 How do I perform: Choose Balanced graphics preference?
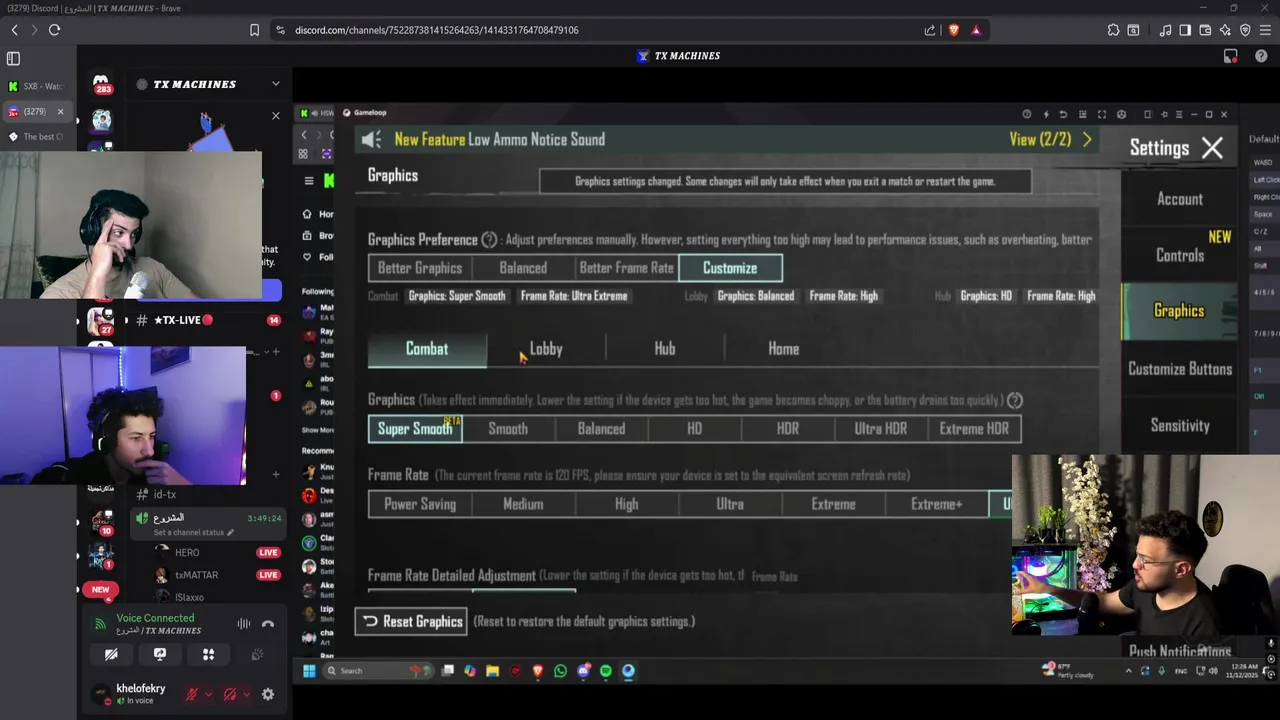tap(523, 268)
